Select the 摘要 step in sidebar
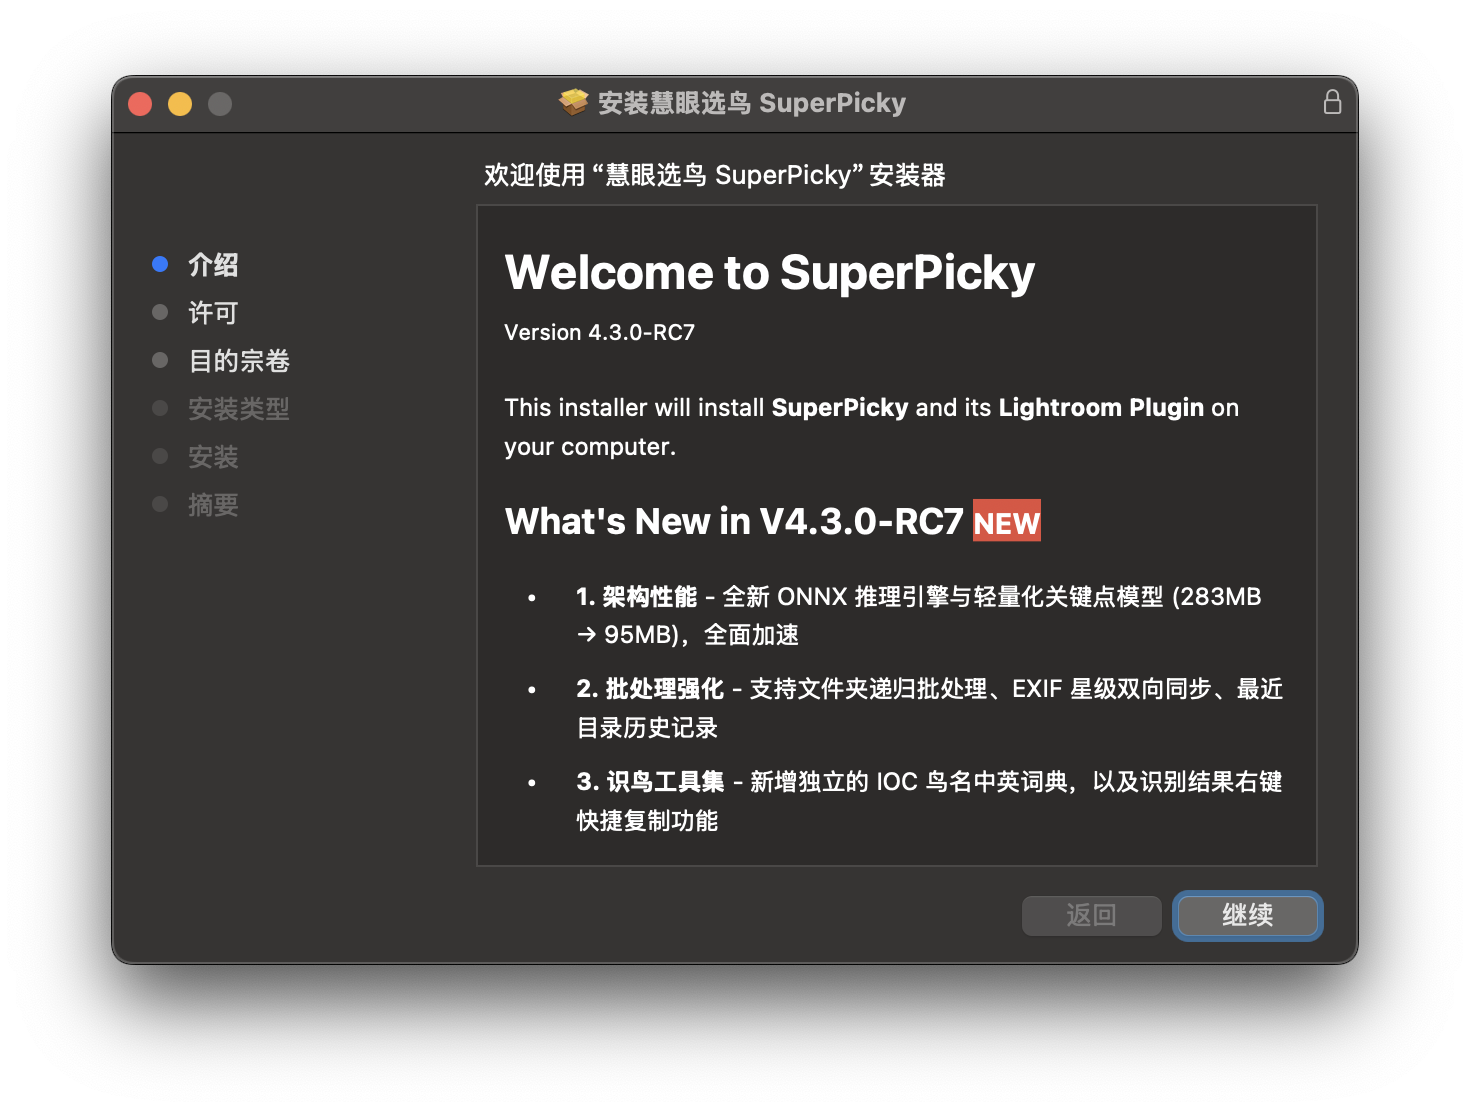 click(213, 505)
